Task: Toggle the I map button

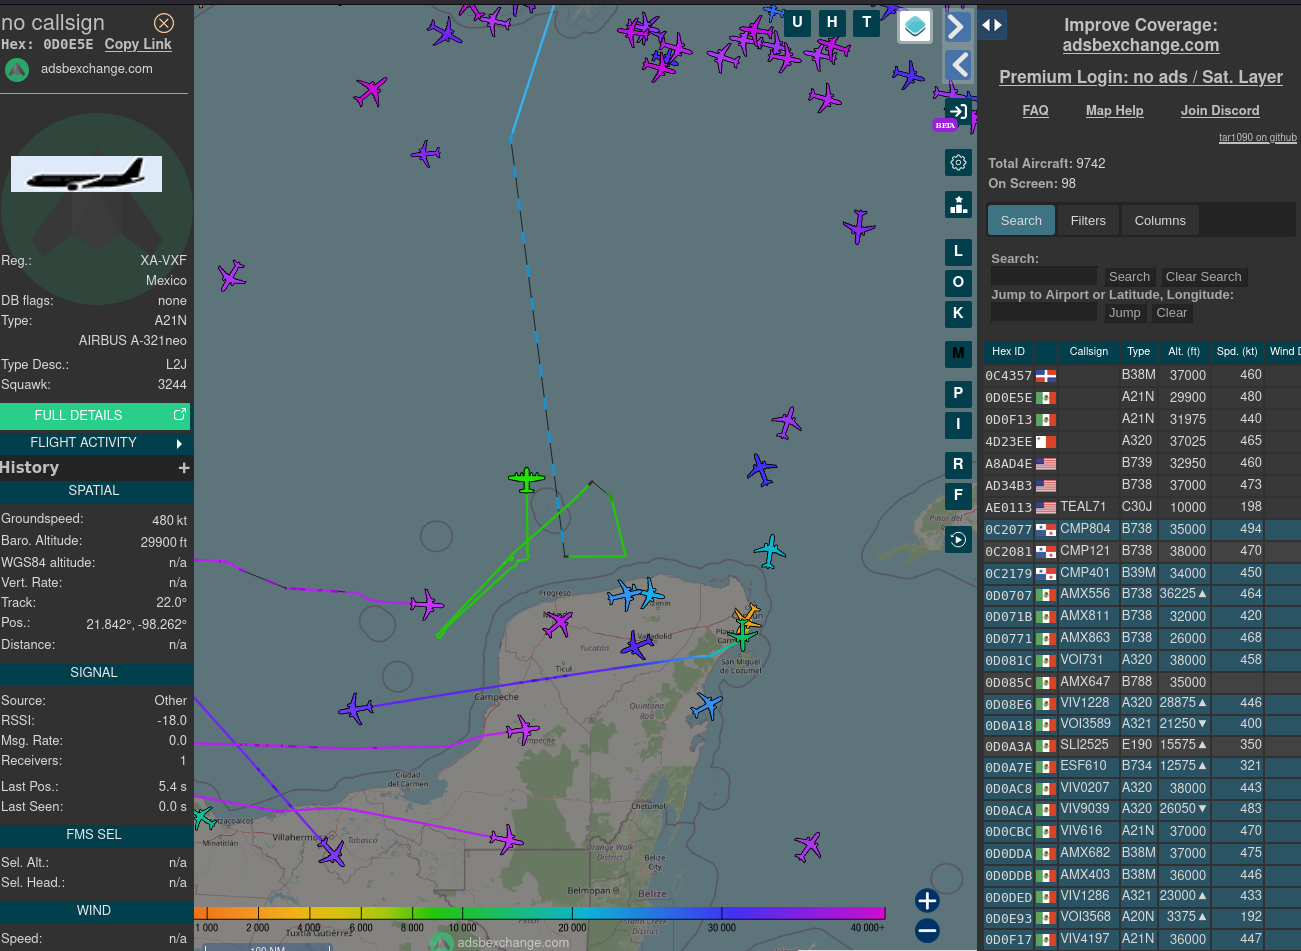Action: pyautogui.click(x=958, y=425)
